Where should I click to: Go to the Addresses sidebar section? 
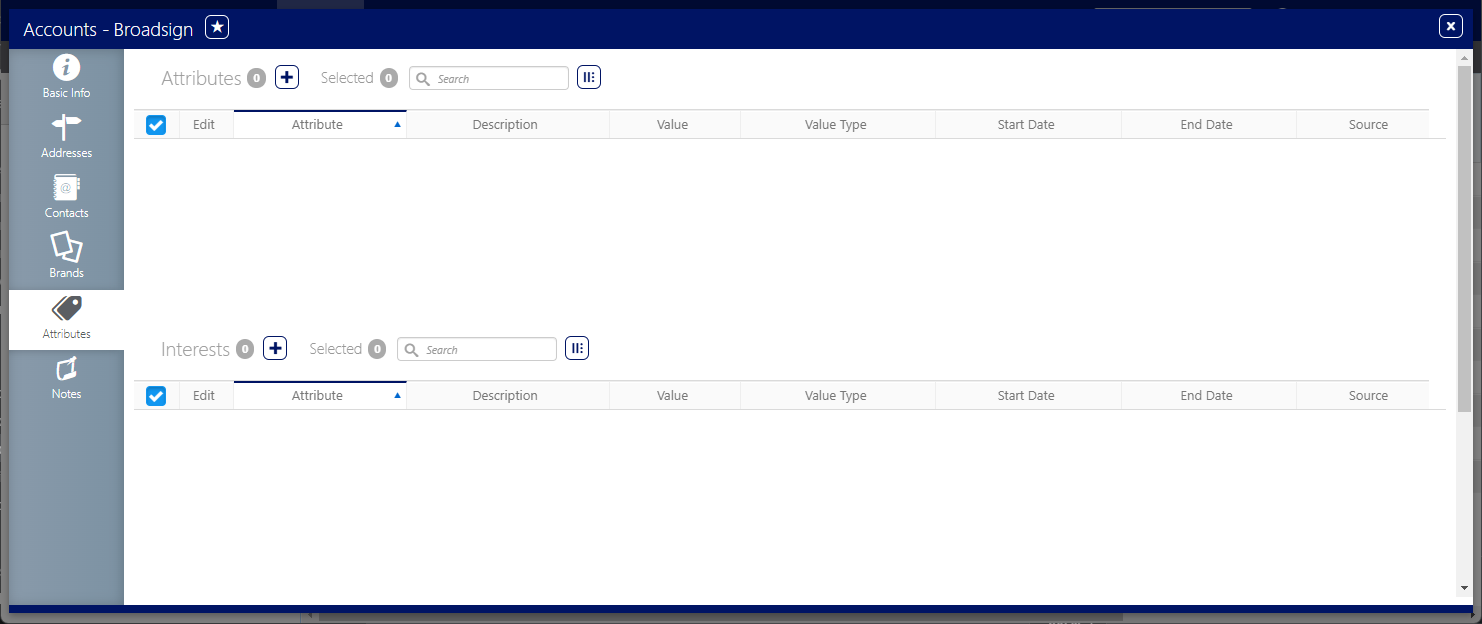coord(66,137)
